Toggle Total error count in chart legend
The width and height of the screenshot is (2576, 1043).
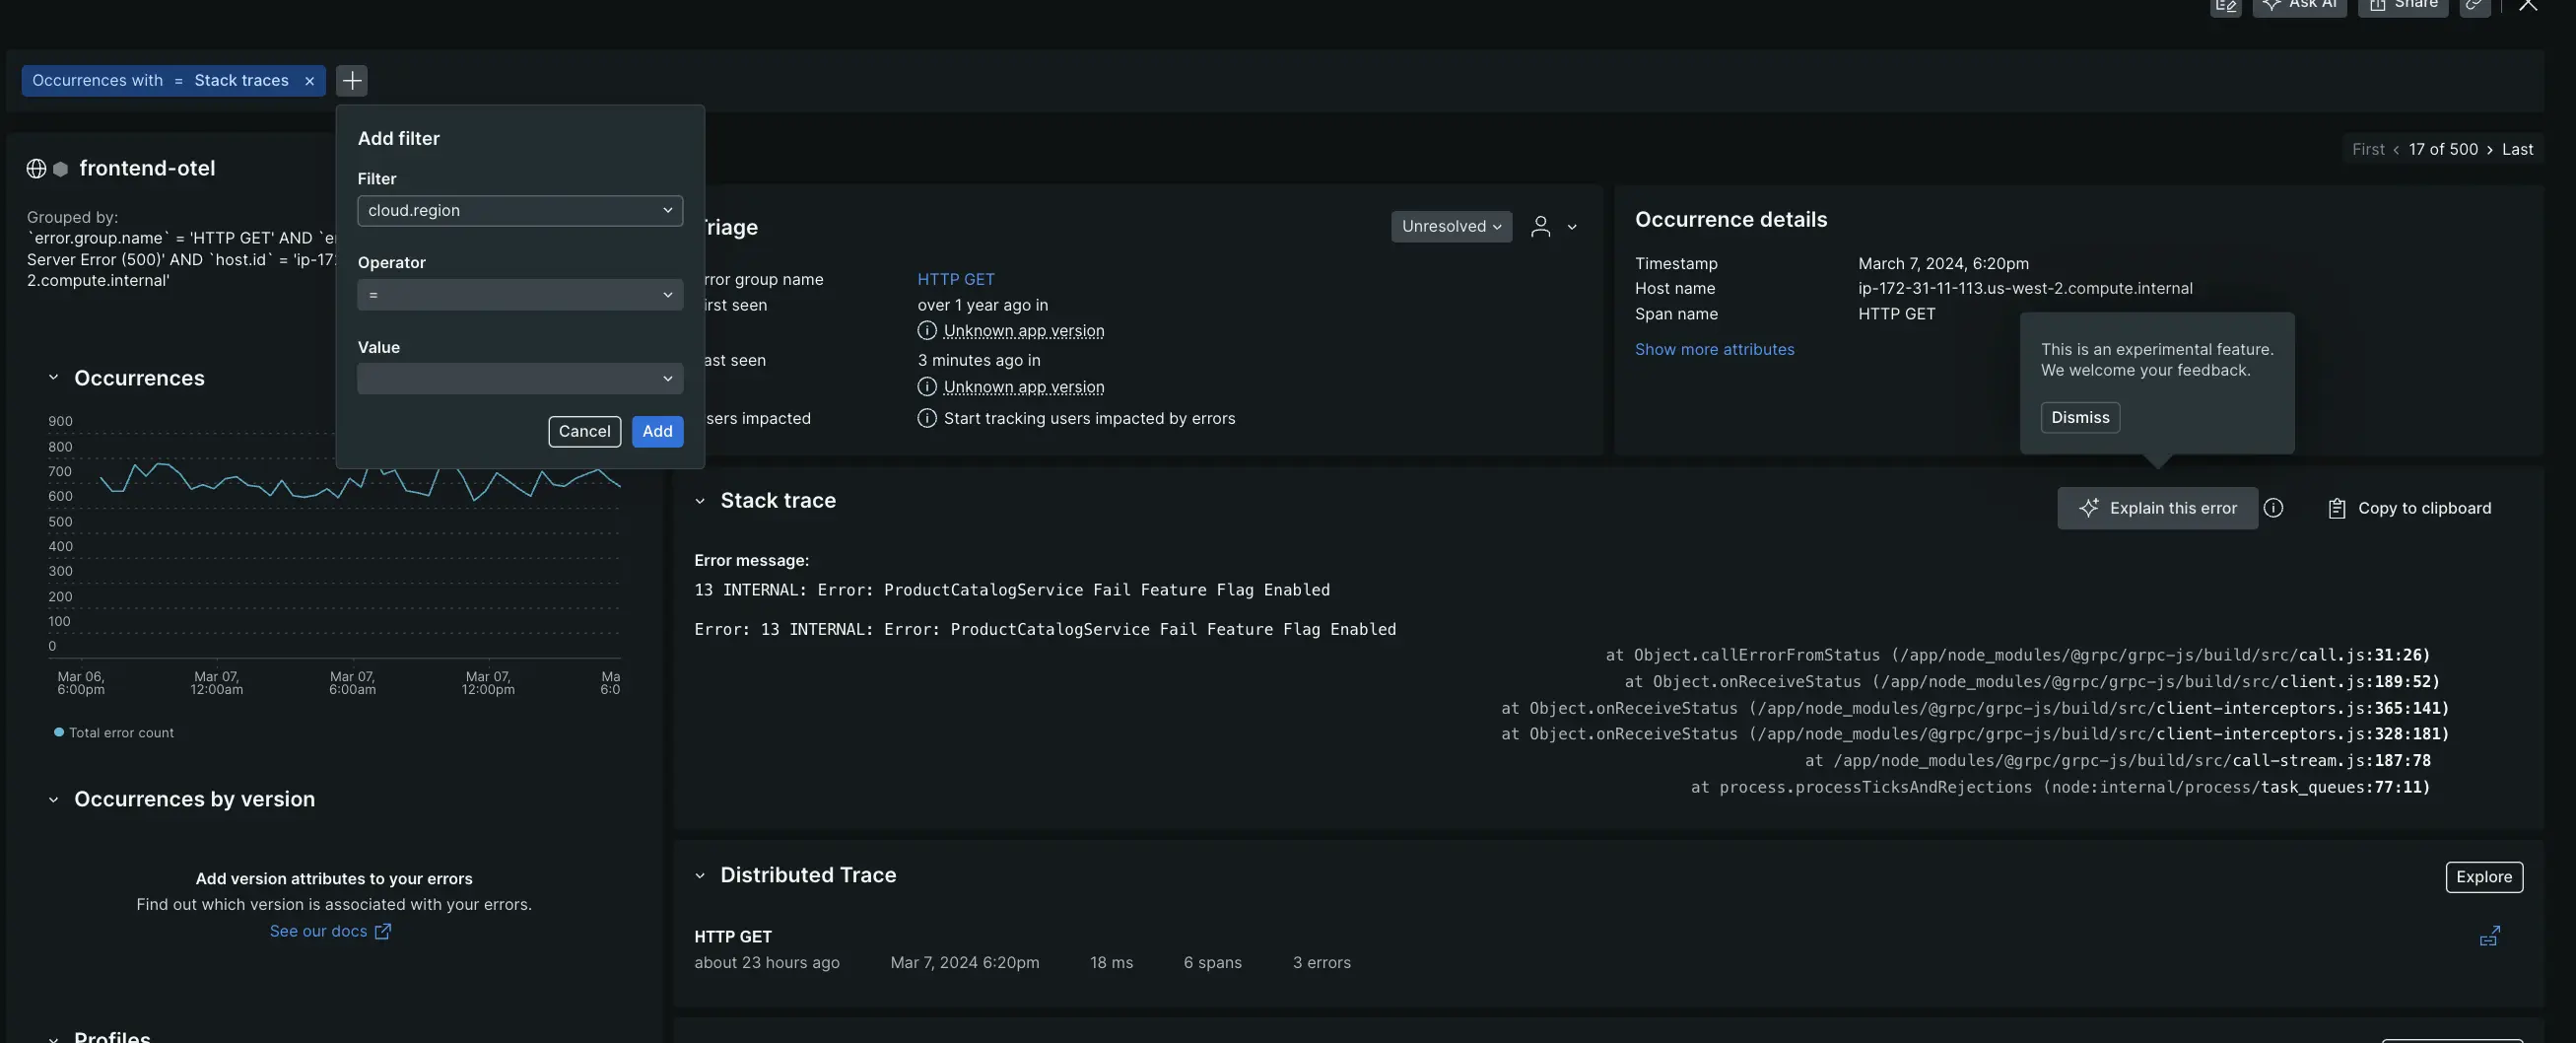click(x=115, y=731)
